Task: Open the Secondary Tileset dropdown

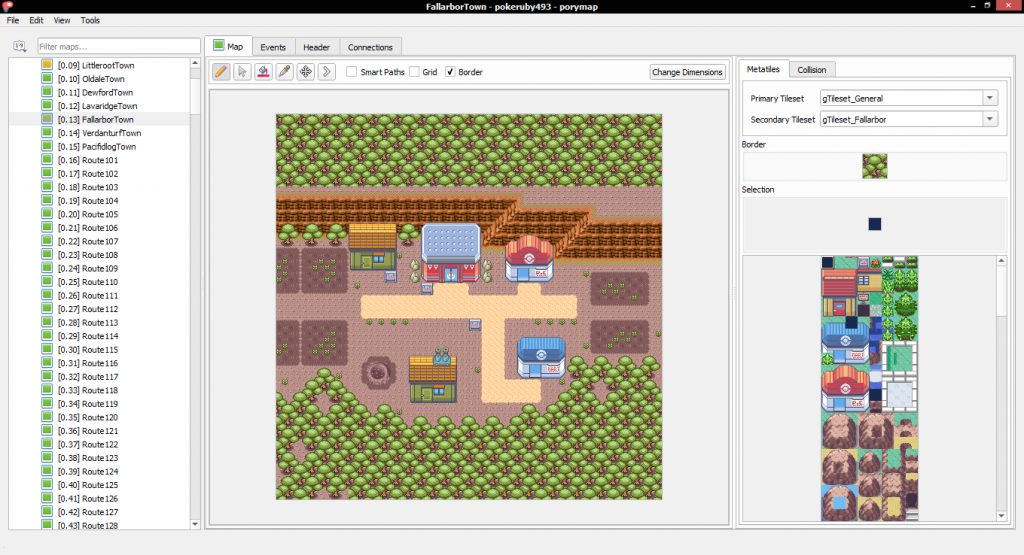Action: click(990, 120)
